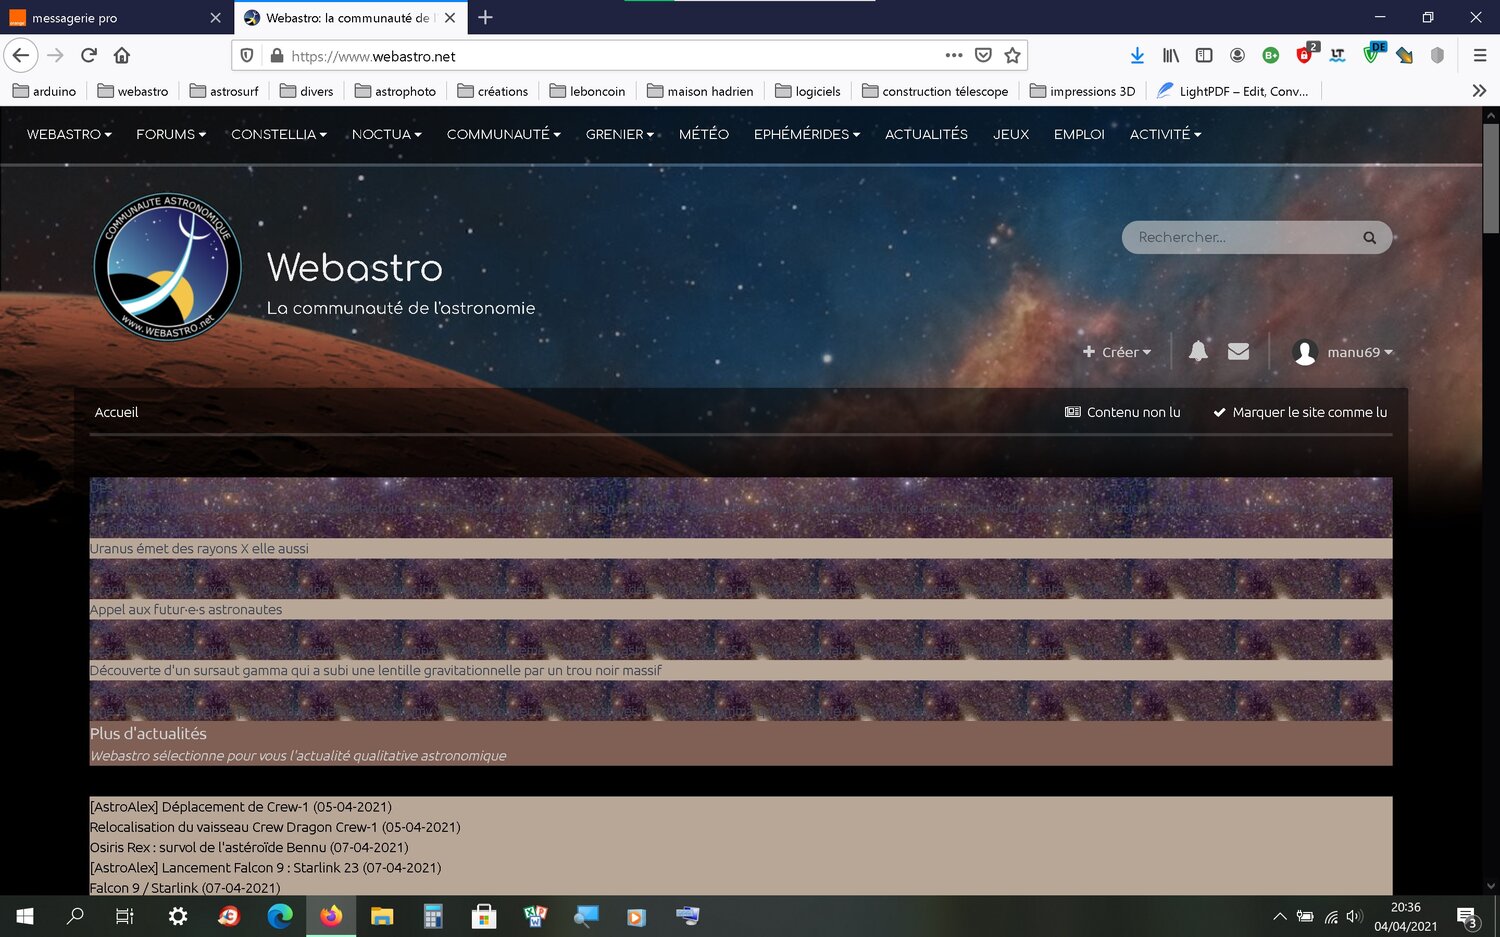Click the green shield DE extension
1500x937 pixels.
tap(1373, 53)
